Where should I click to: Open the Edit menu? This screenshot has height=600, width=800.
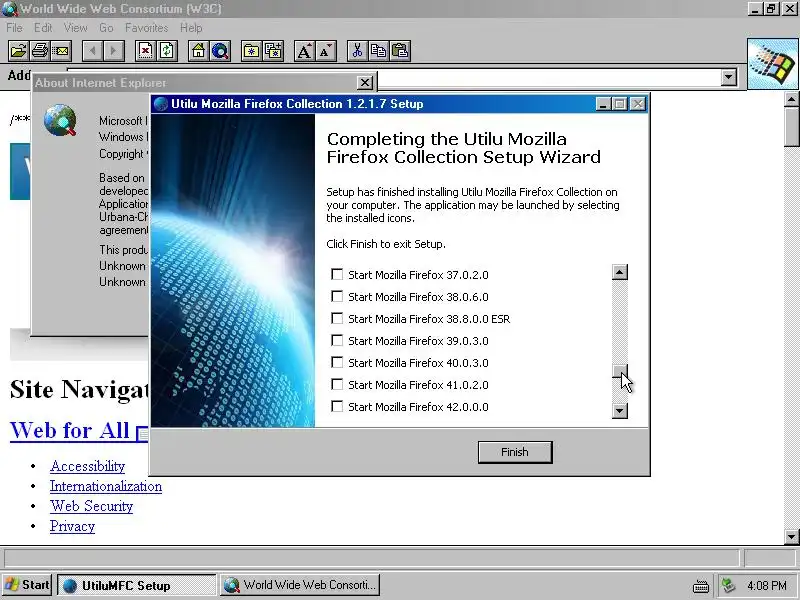tap(43, 28)
